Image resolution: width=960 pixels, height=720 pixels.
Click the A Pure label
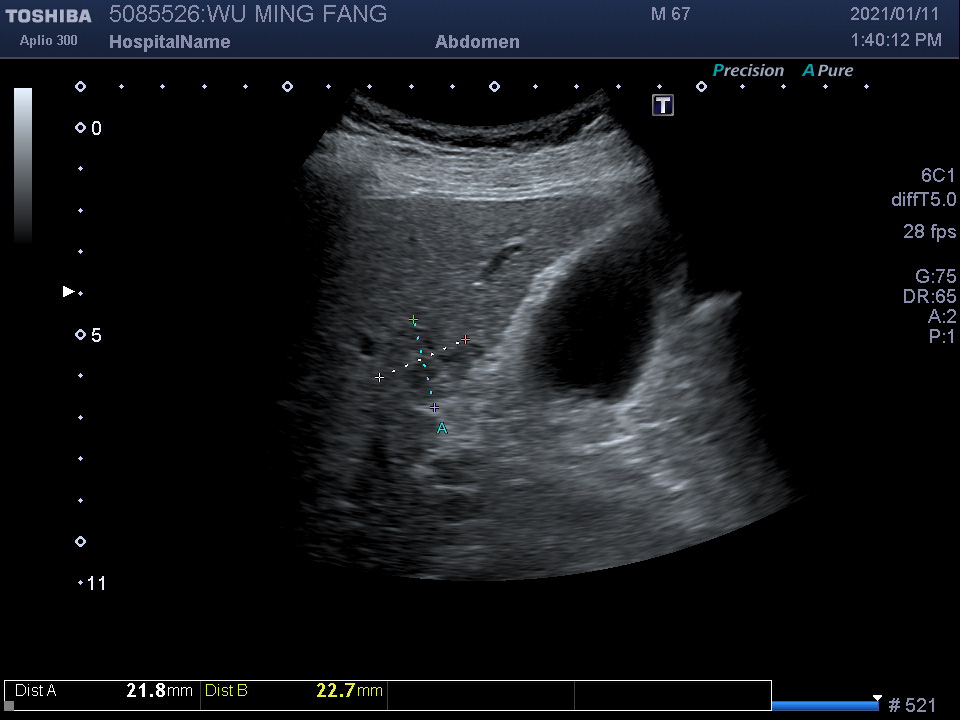coord(828,70)
